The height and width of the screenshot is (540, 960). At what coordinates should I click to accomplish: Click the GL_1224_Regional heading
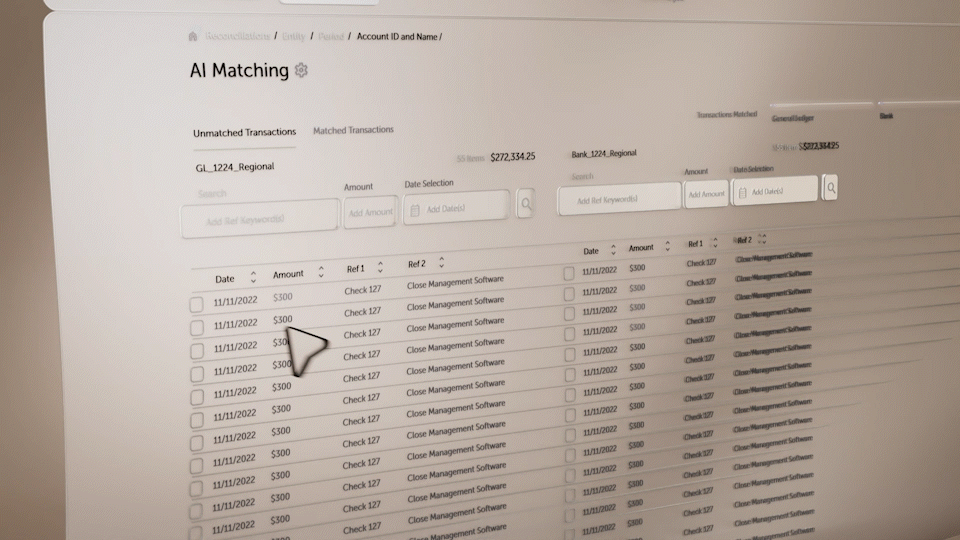[234, 167]
